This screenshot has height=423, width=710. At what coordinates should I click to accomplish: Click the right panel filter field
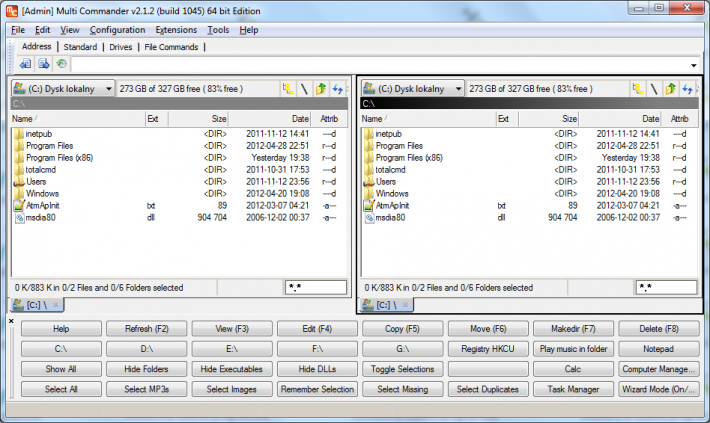[666, 287]
